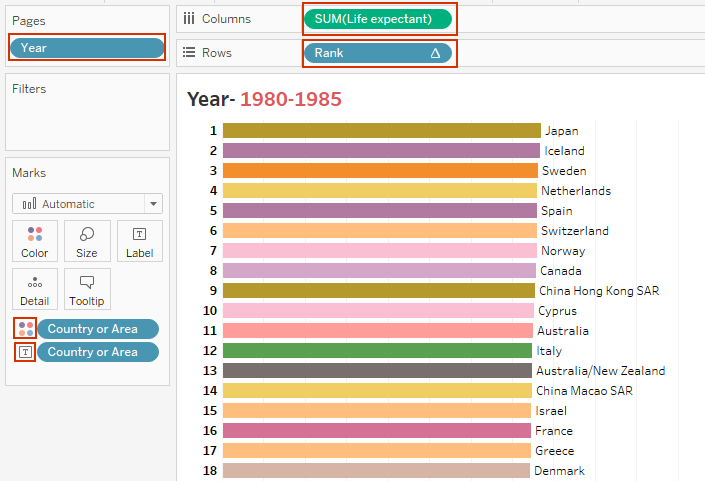Click the Australia country label
Viewport: 705px width, 481px height.
pos(563,331)
